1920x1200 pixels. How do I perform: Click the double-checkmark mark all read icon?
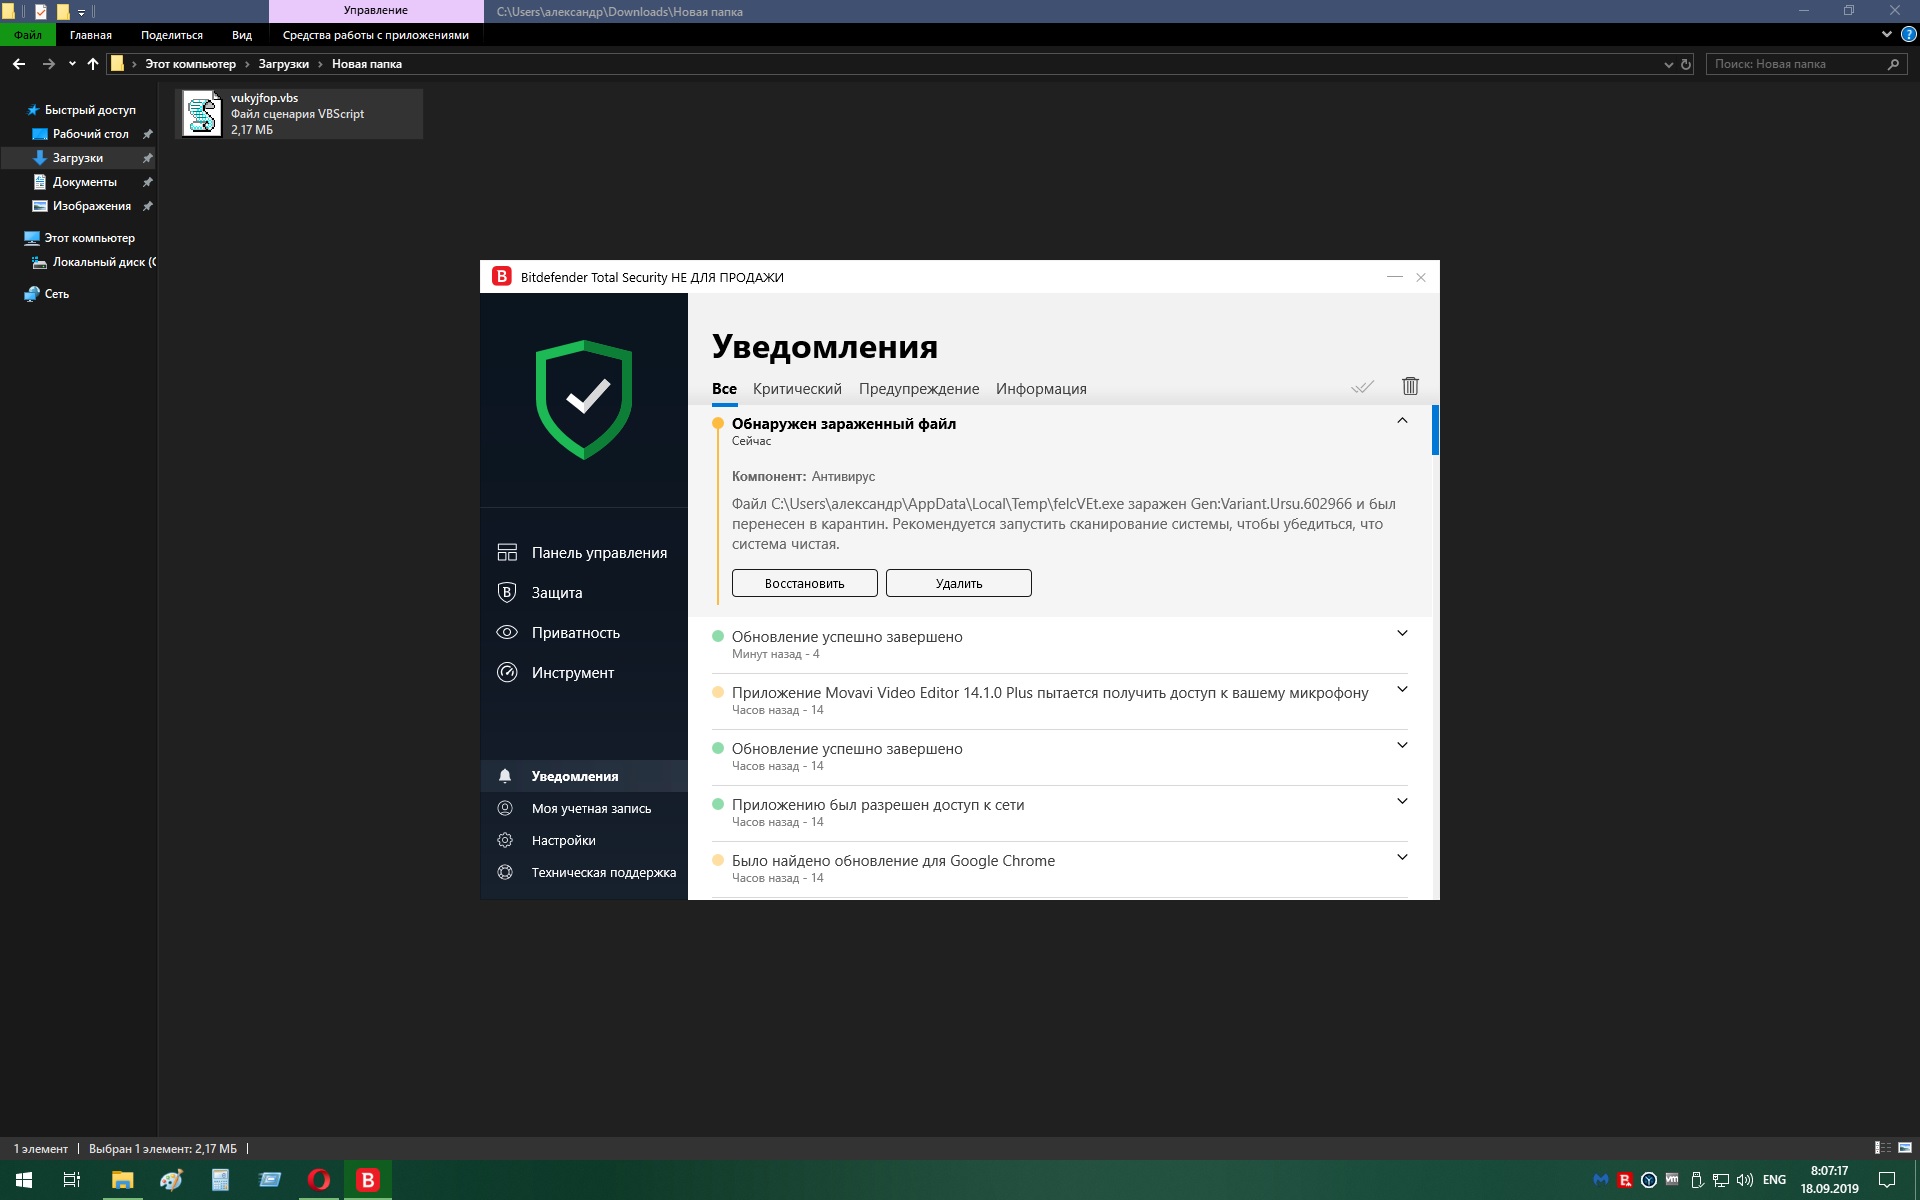(x=1362, y=387)
